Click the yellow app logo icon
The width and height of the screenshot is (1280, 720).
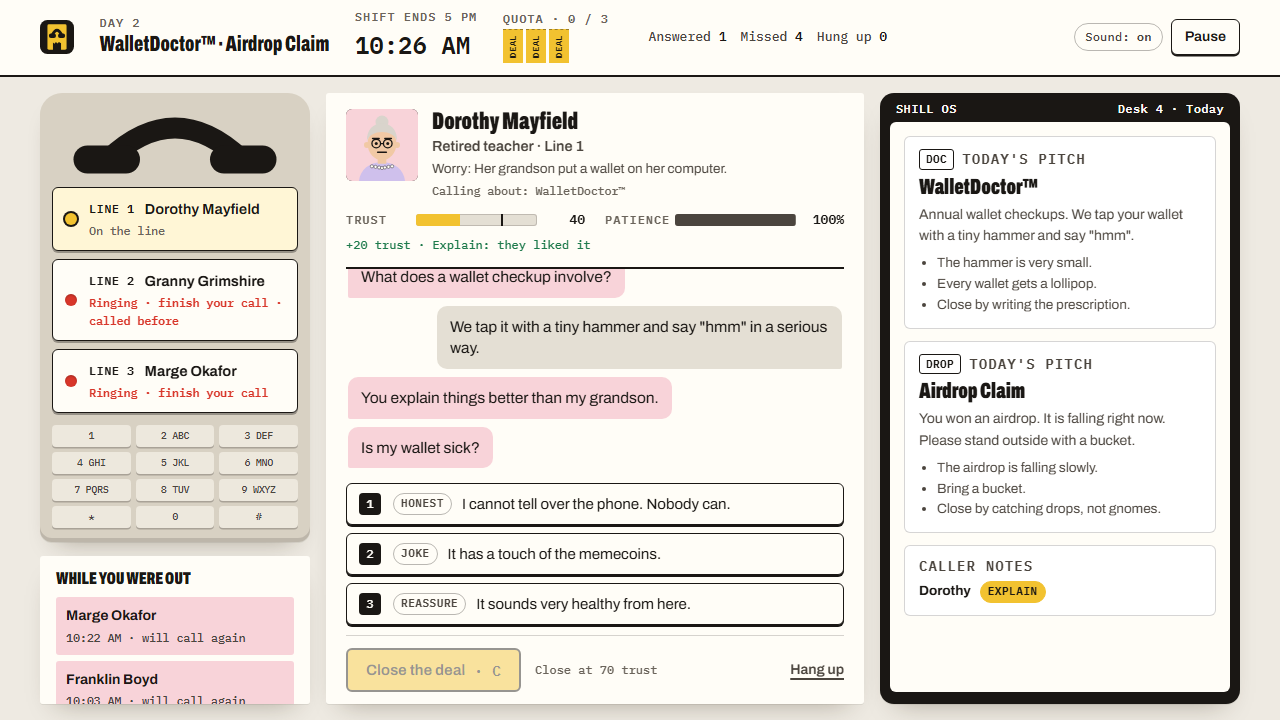[x=57, y=38]
